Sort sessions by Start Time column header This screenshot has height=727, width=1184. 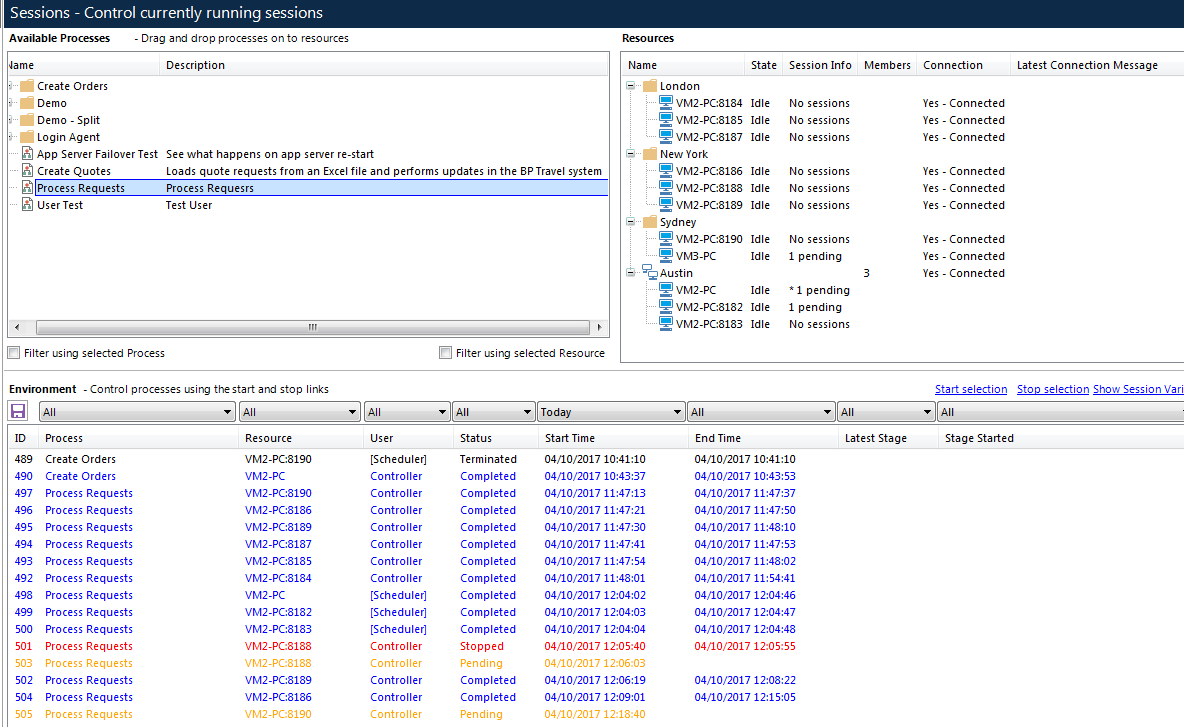(613, 438)
